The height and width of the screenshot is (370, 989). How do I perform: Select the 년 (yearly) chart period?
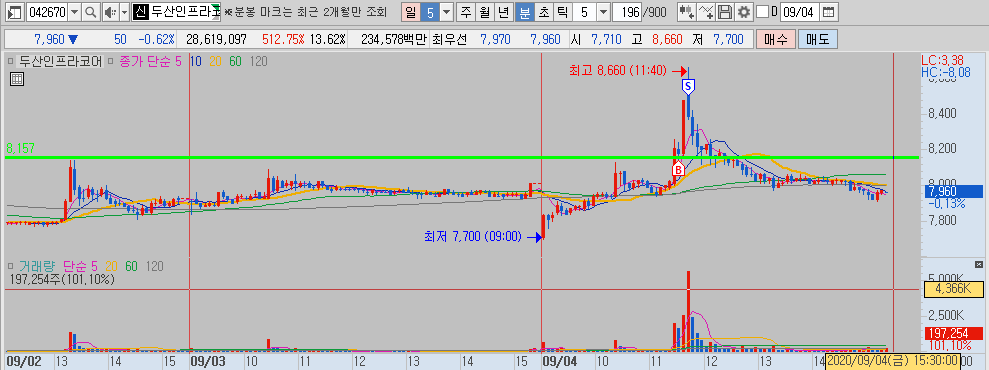tap(503, 11)
